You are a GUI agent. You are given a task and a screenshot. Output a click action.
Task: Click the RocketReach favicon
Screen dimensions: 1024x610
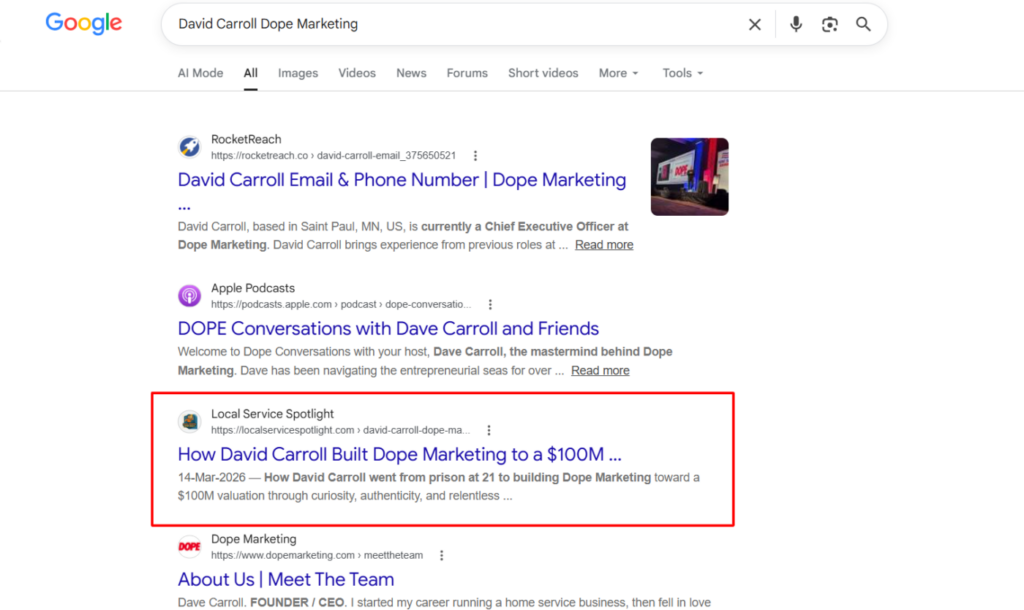[189, 146]
